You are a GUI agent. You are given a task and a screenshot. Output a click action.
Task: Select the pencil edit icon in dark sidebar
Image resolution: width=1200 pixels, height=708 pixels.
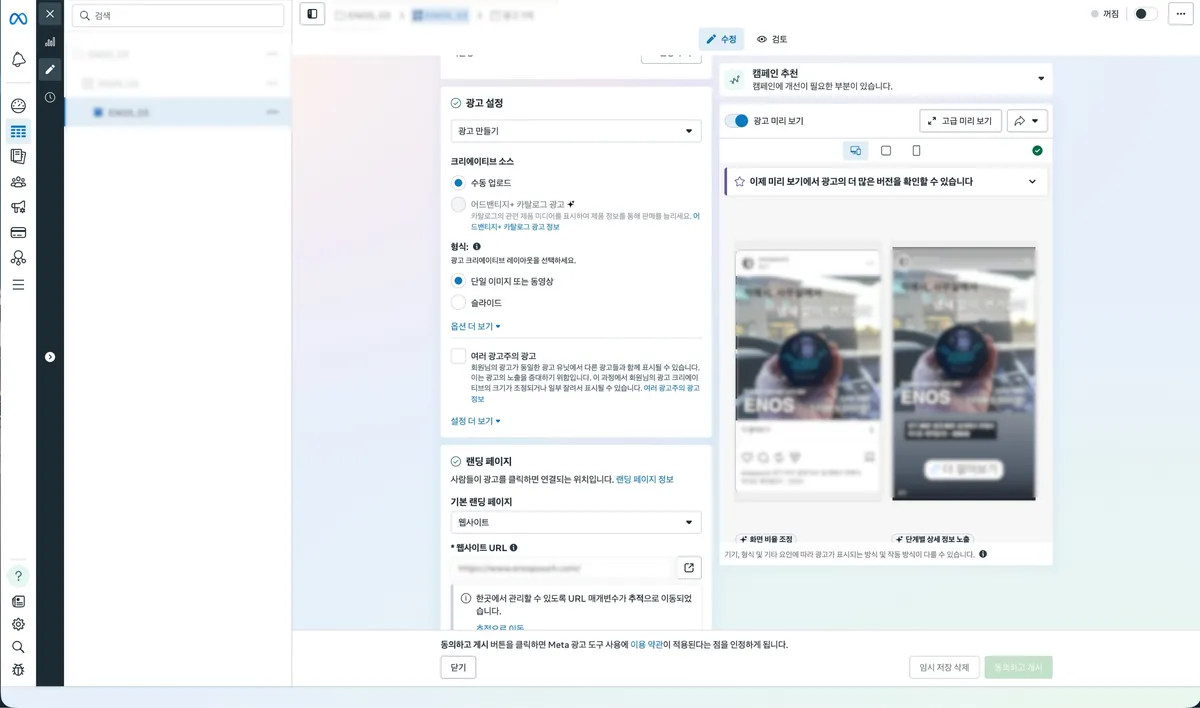50,69
